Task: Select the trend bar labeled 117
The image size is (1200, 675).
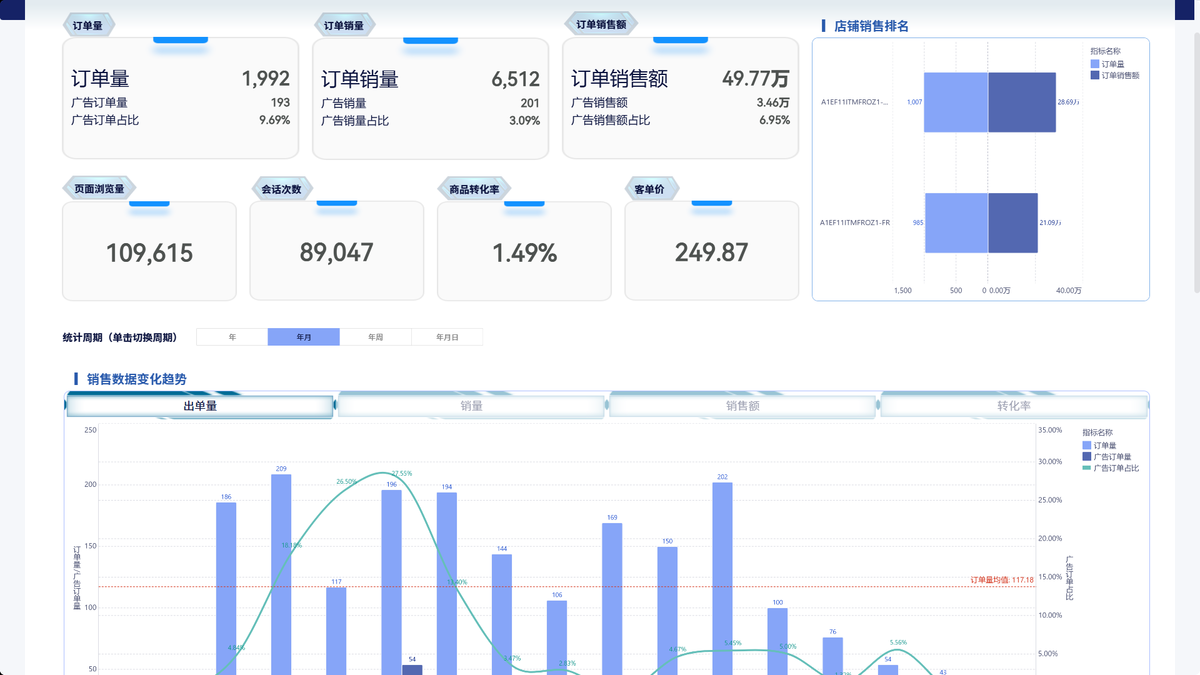Action: 336,631
